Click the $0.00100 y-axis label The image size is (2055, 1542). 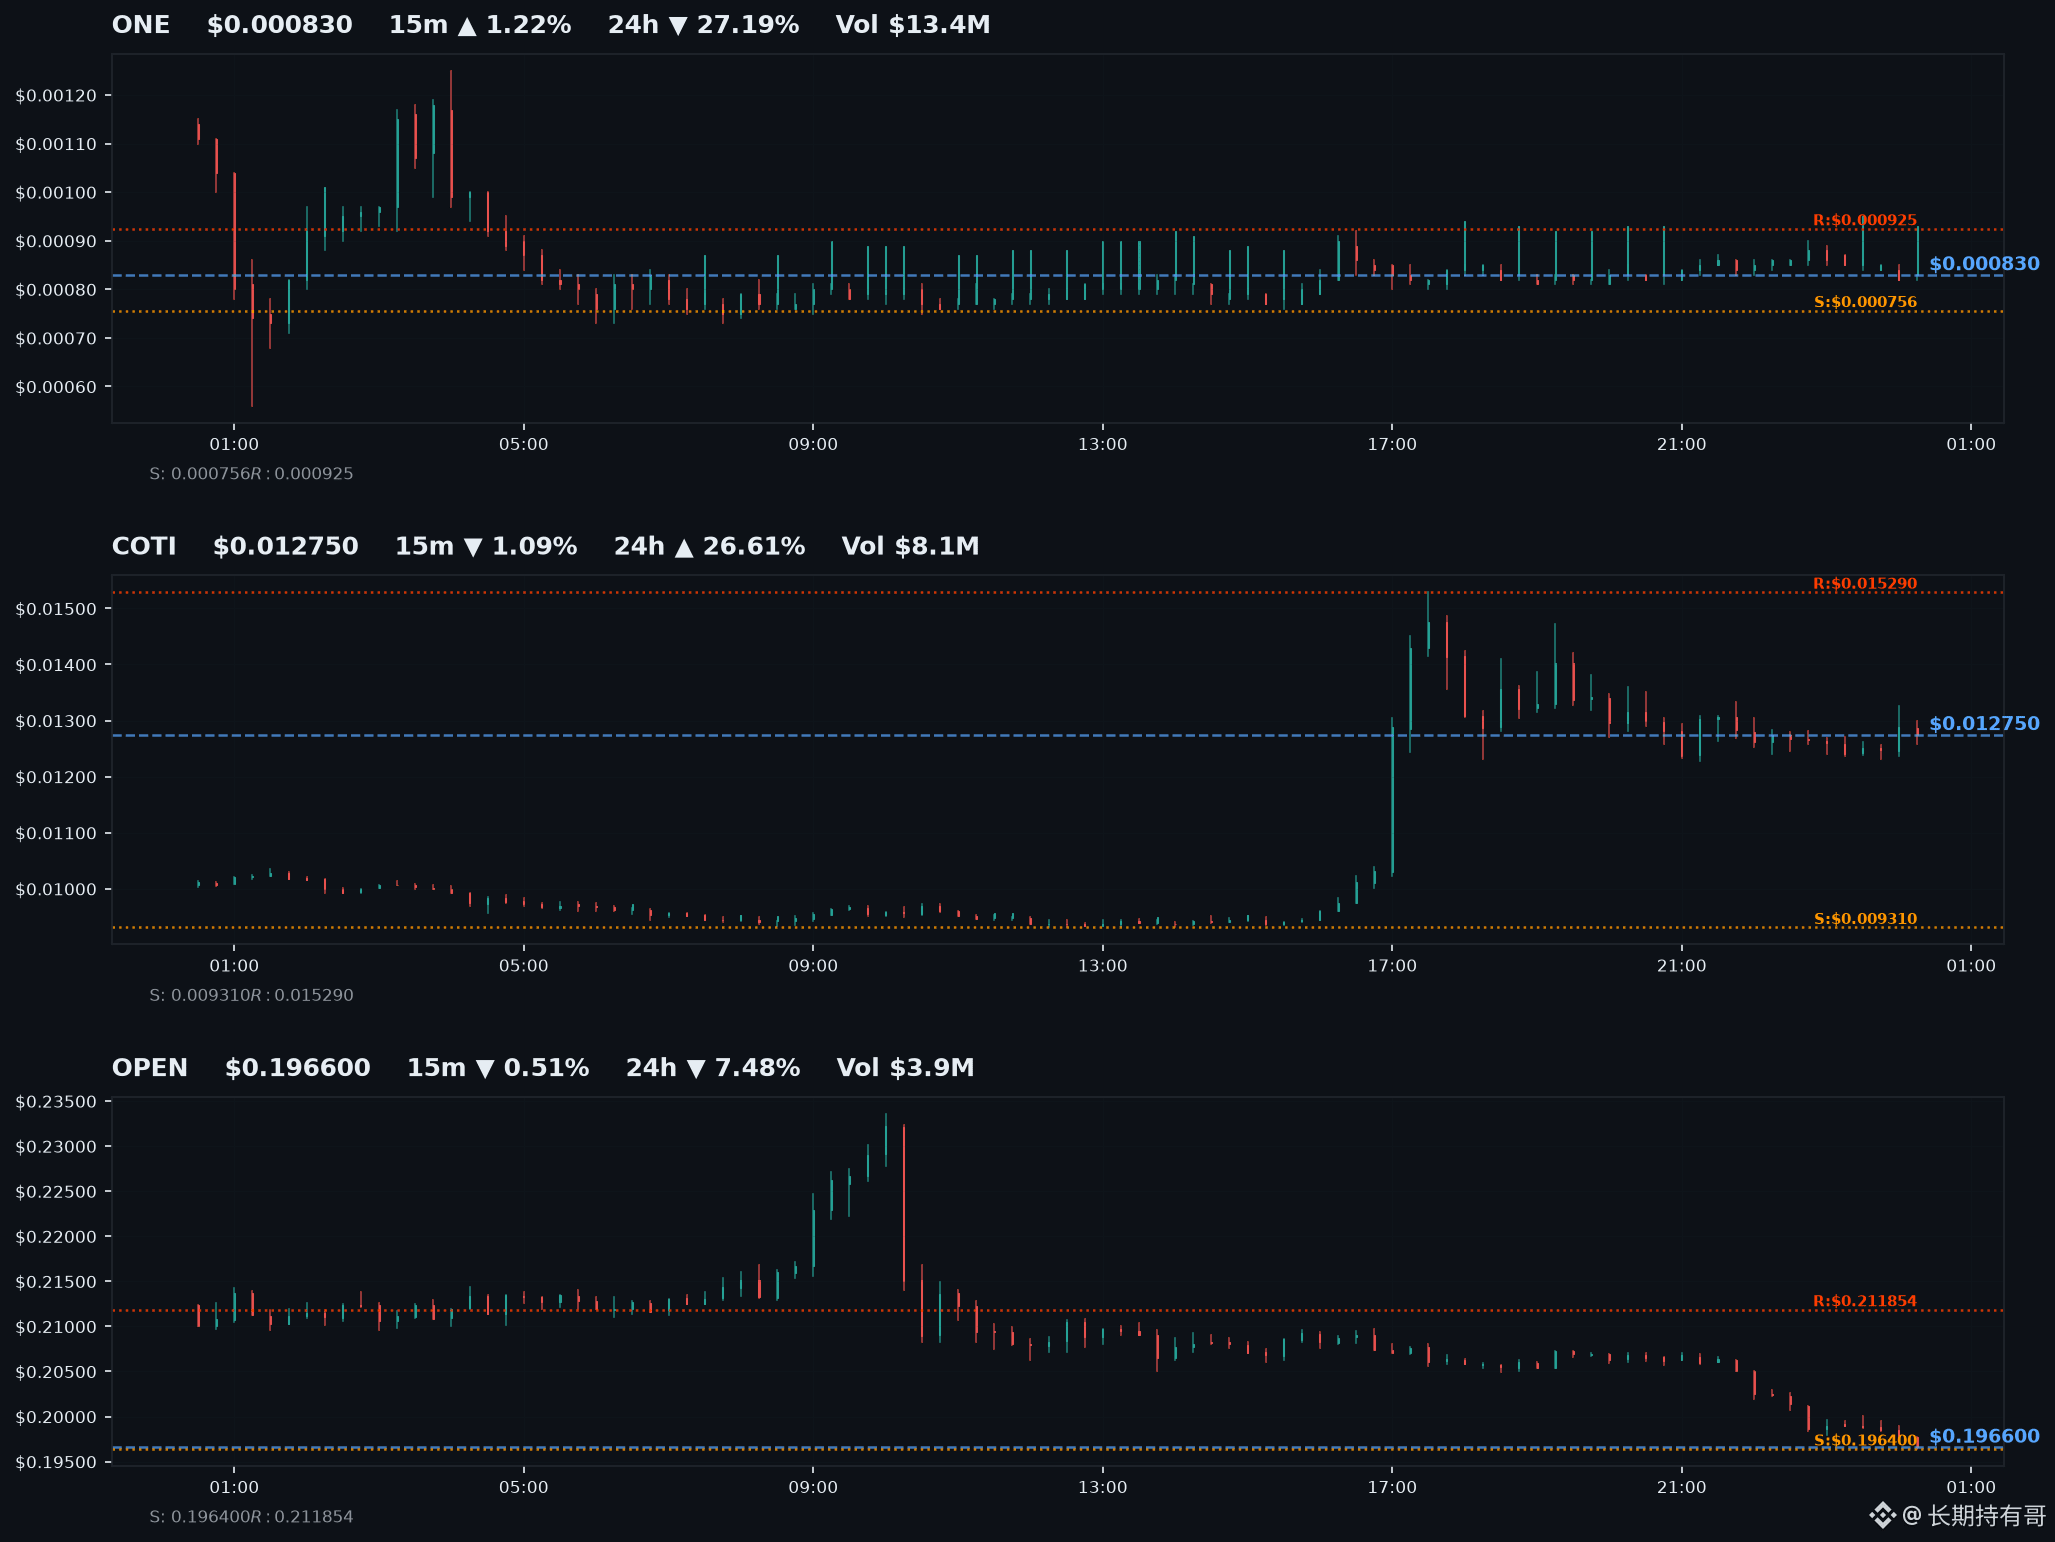click(x=56, y=193)
